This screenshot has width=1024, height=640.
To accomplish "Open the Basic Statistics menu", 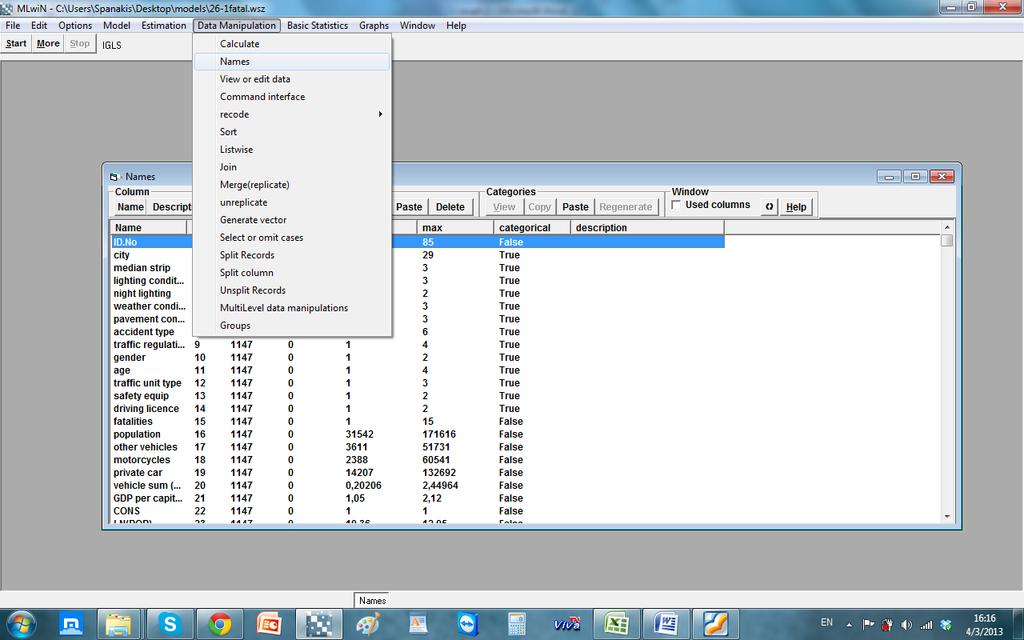I will point(317,25).
